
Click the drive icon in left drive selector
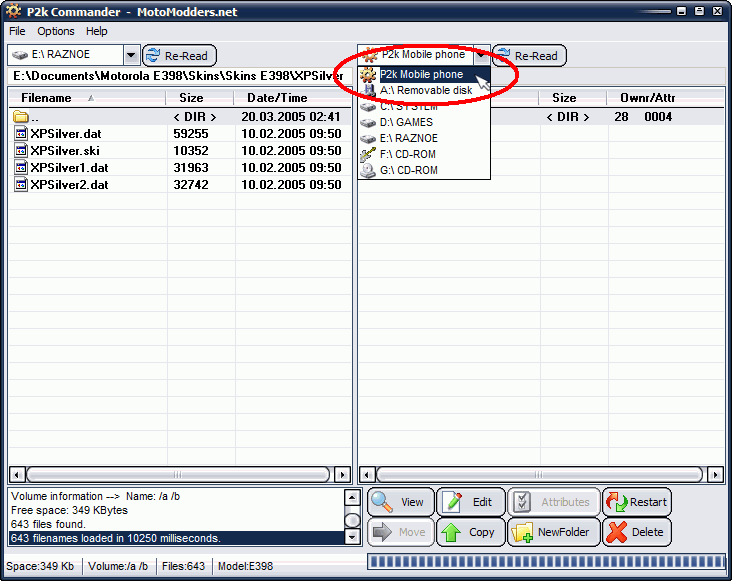coord(20,55)
